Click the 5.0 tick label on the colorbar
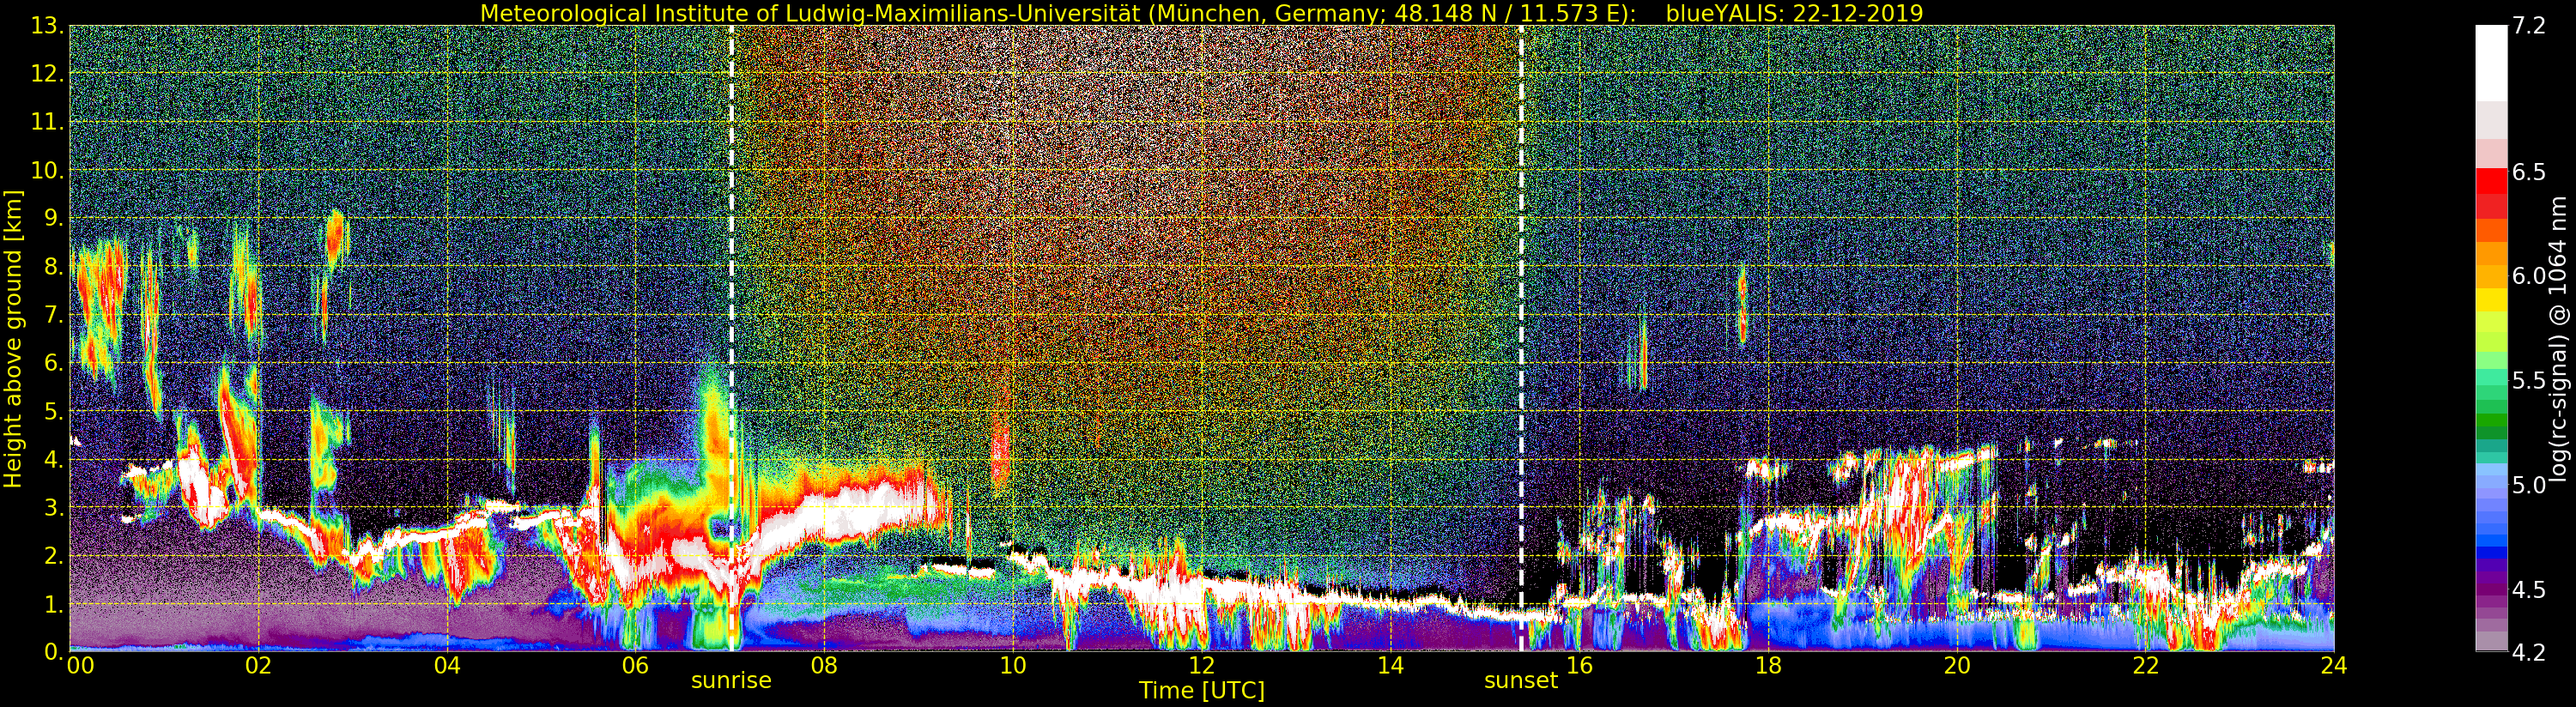 tap(2529, 486)
